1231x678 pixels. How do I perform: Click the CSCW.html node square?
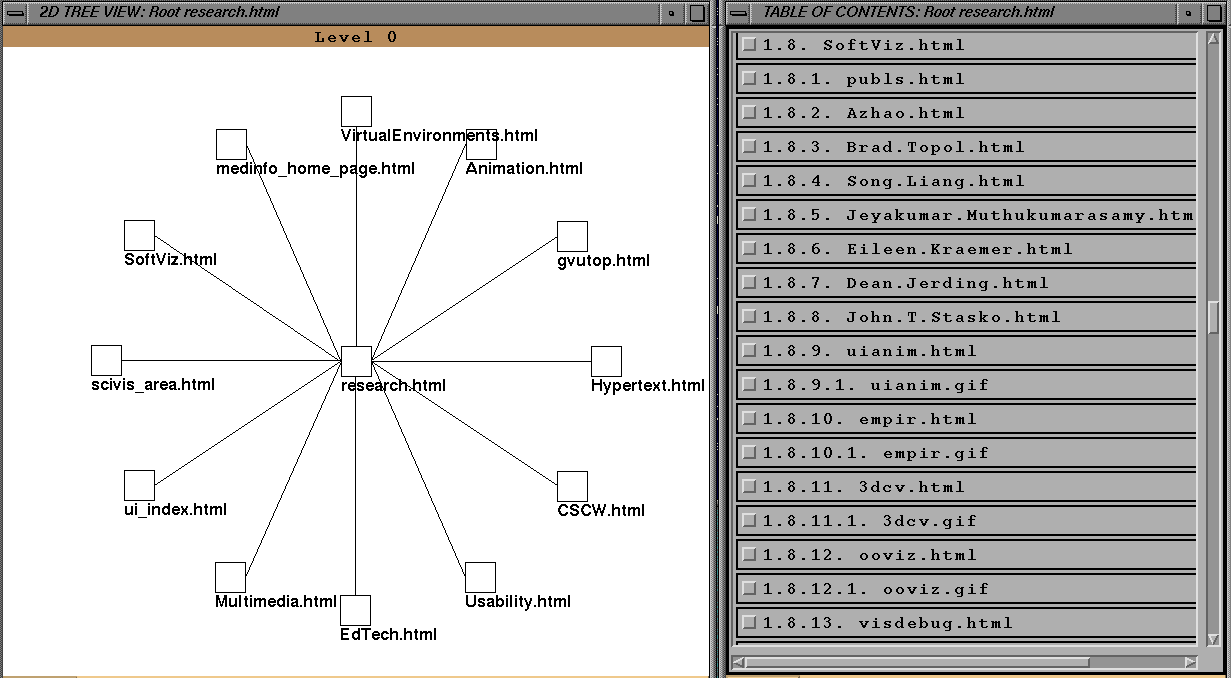point(572,486)
